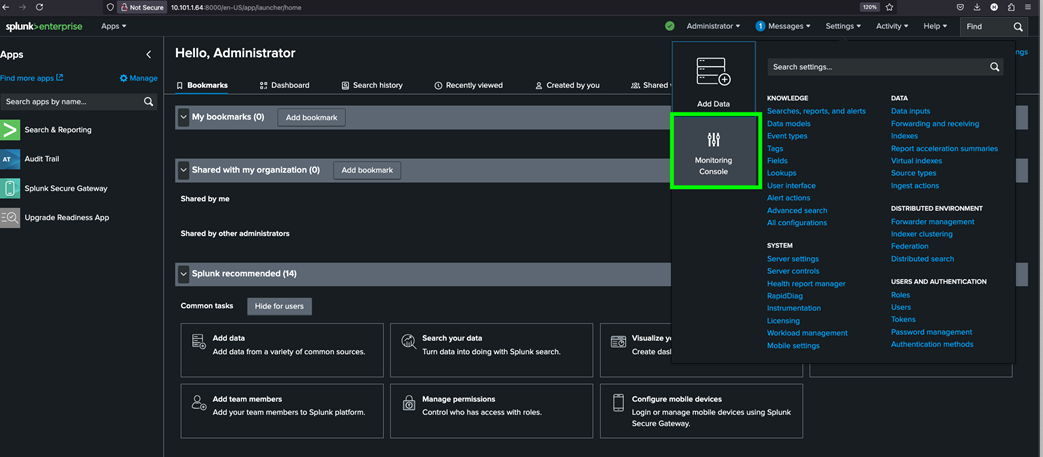
Task: Click the Find input box
Action: tap(994, 27)
